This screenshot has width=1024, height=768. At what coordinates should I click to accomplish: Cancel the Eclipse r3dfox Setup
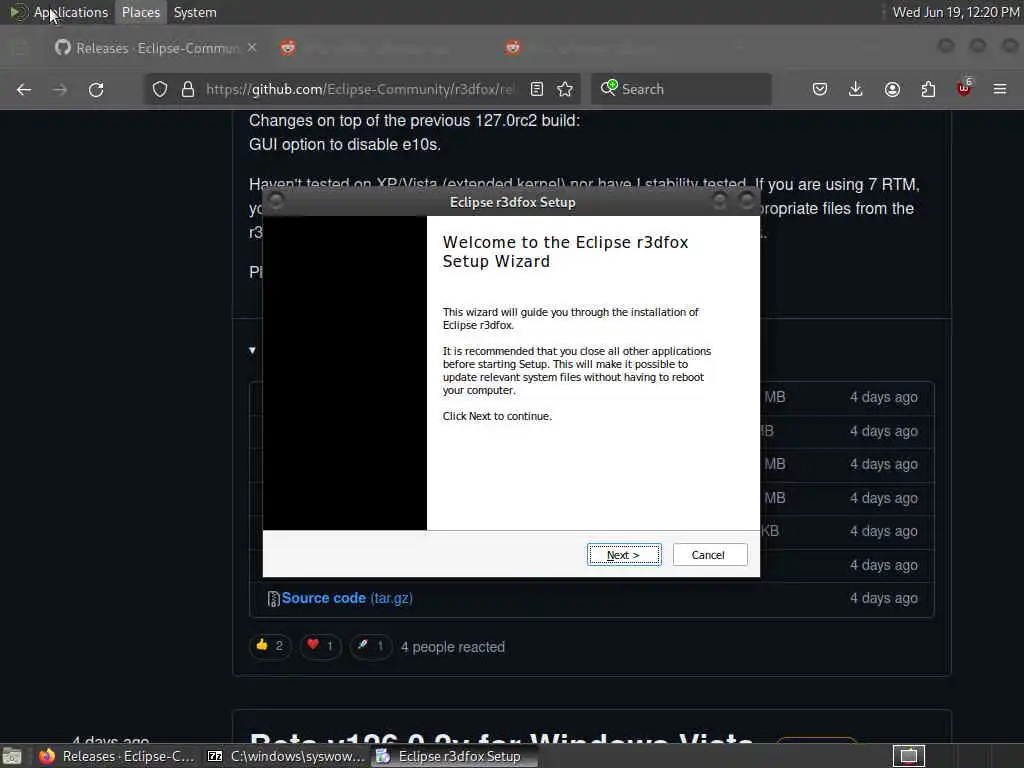[x=709, y=554]
